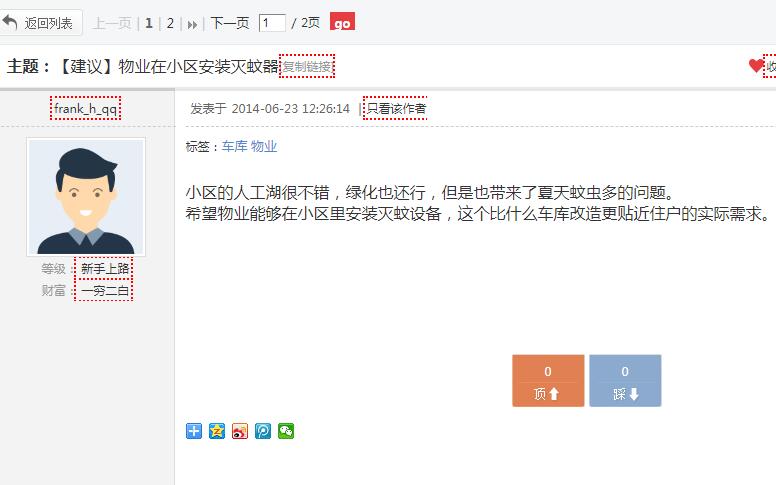Open page 2 of the thread
The height and width of the screenshot is (485, 776).
pos(170,23)
